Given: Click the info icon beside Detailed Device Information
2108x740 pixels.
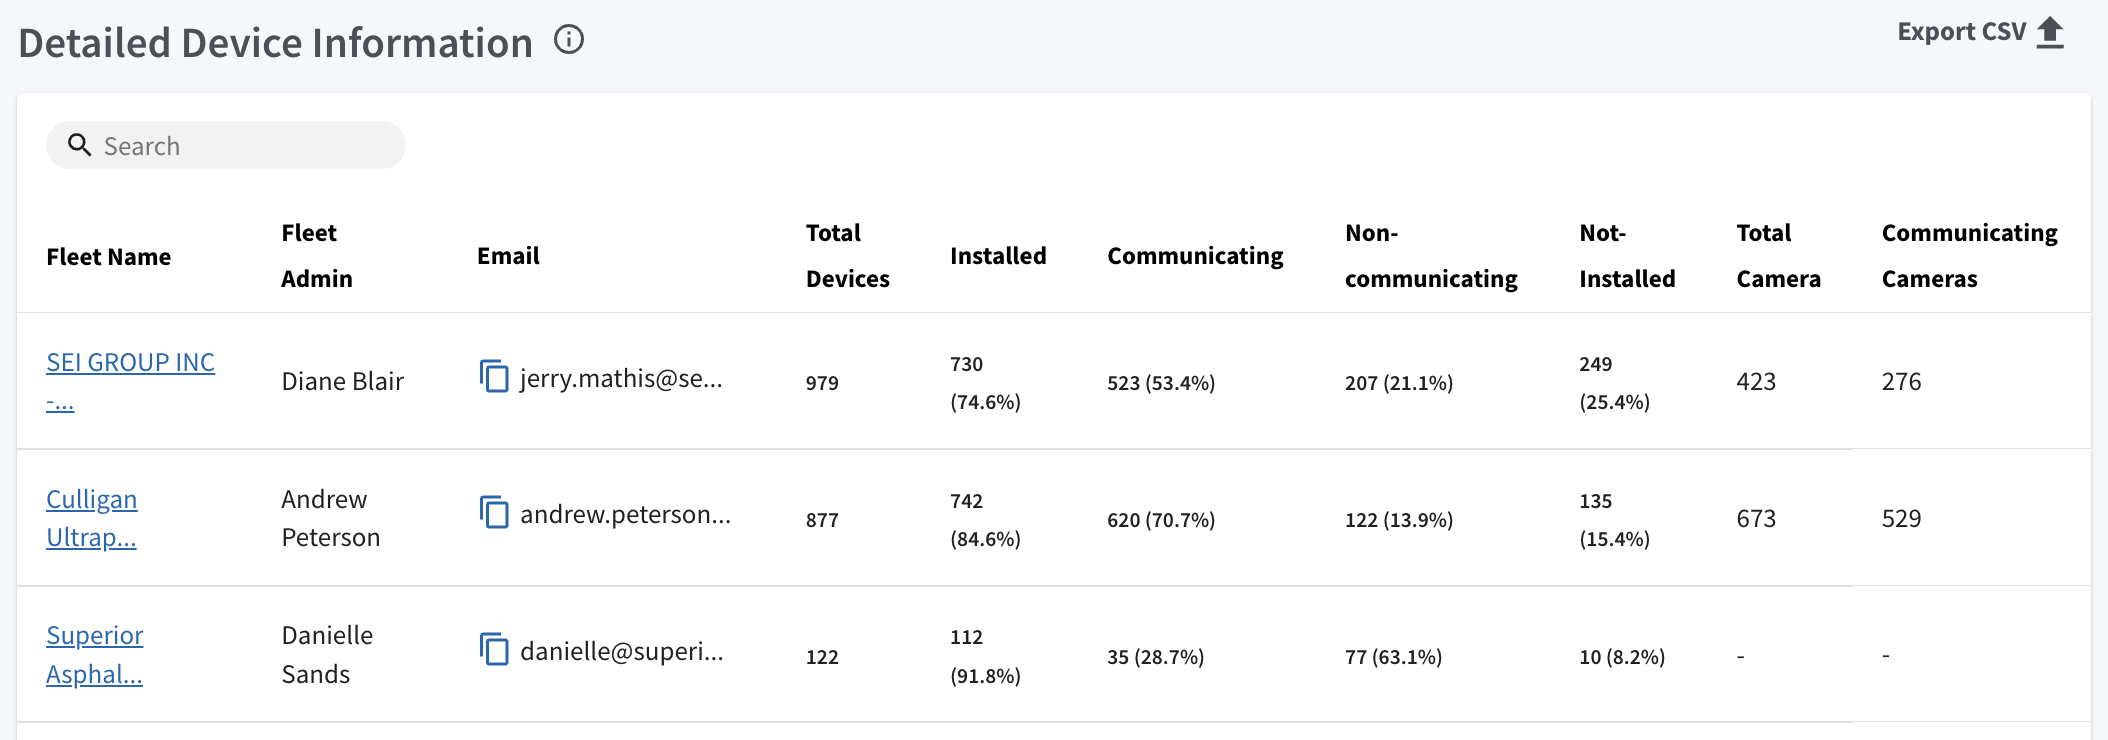Looking at the screenshot, I should click(569, 40).
